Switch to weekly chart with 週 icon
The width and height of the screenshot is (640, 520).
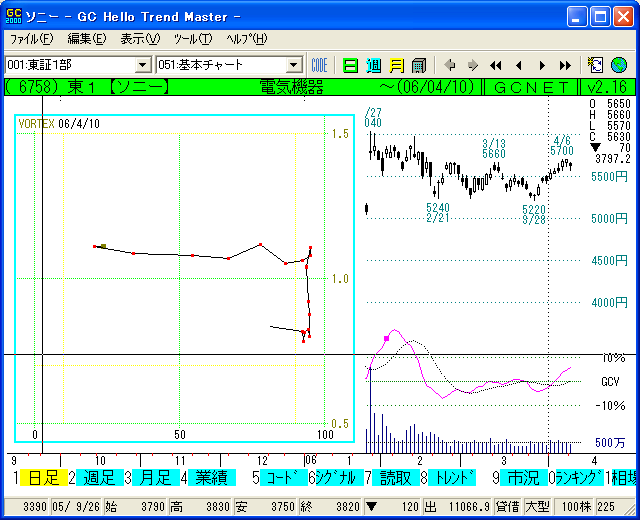(373, 65)
